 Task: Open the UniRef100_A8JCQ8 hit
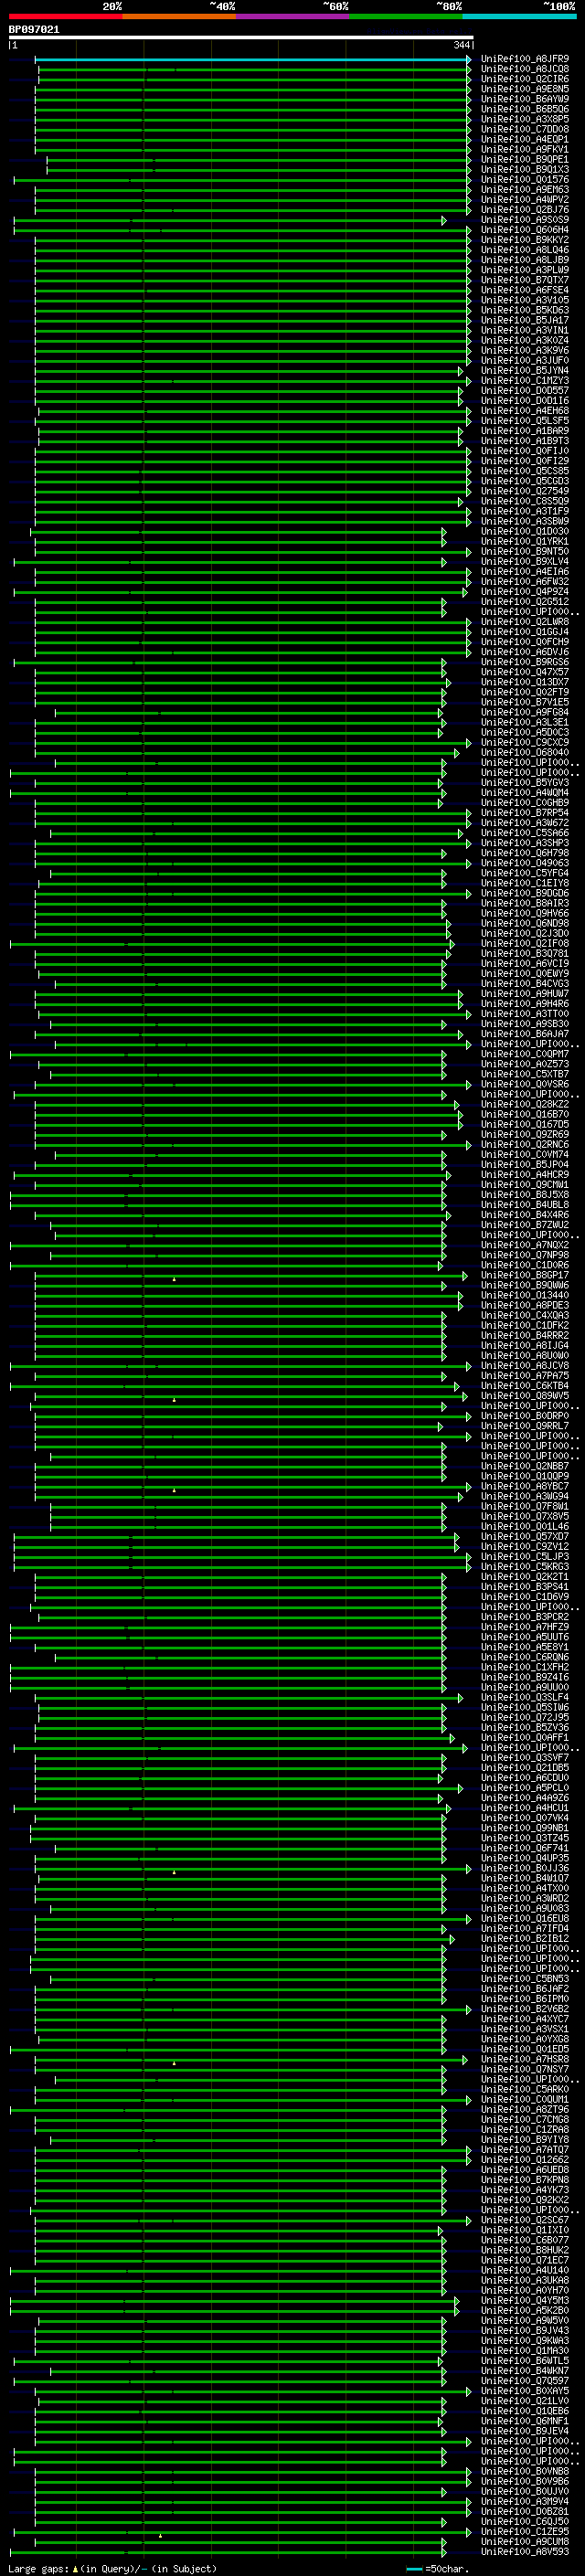click(x=525, y=69)
